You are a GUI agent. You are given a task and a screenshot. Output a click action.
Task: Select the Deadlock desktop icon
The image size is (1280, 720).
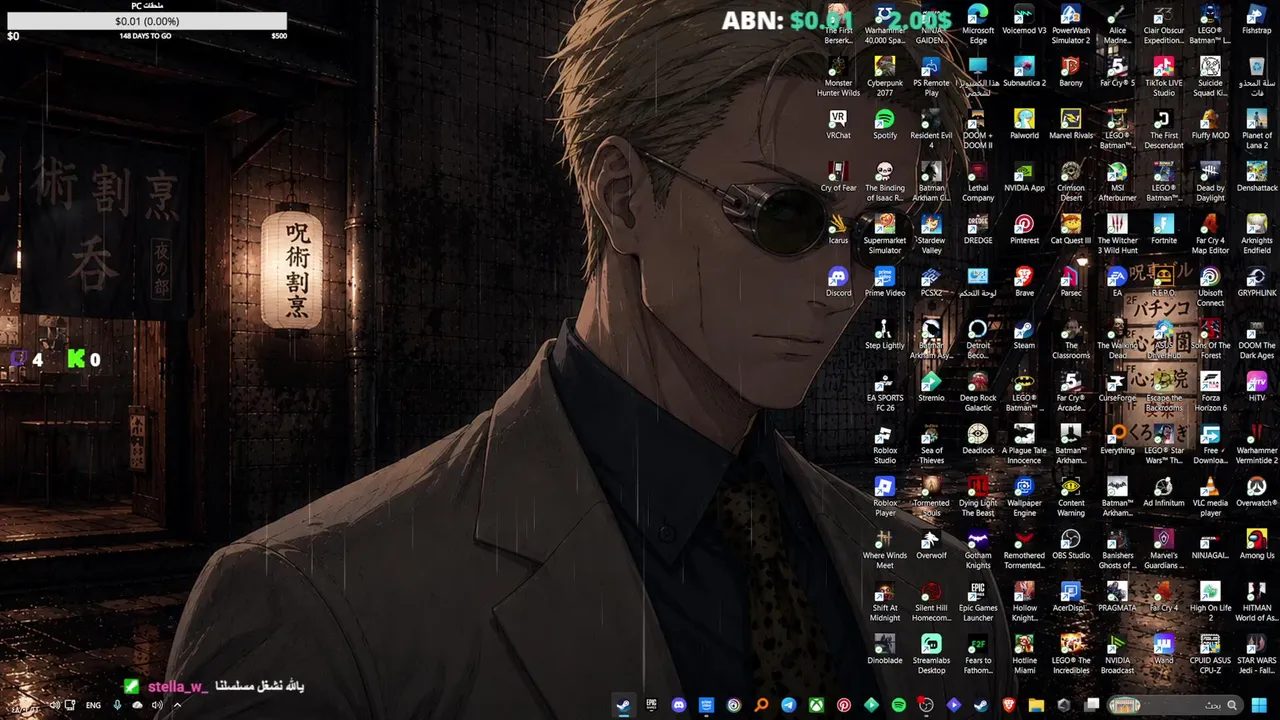click(978, 439)
